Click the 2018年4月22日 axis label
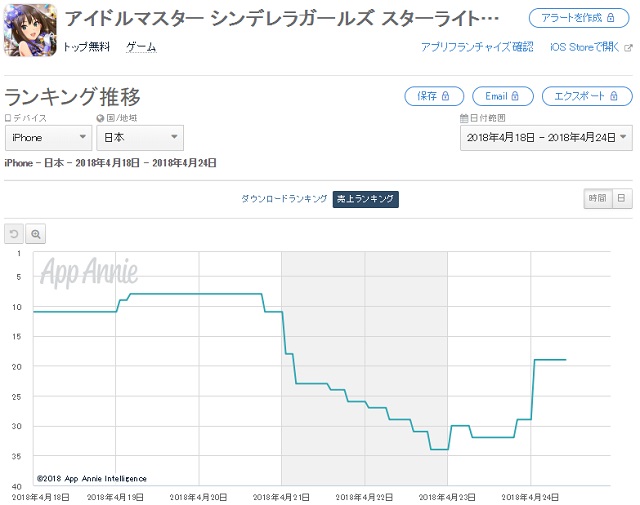Screen dimensions: 640x505 tap(364, 497)
